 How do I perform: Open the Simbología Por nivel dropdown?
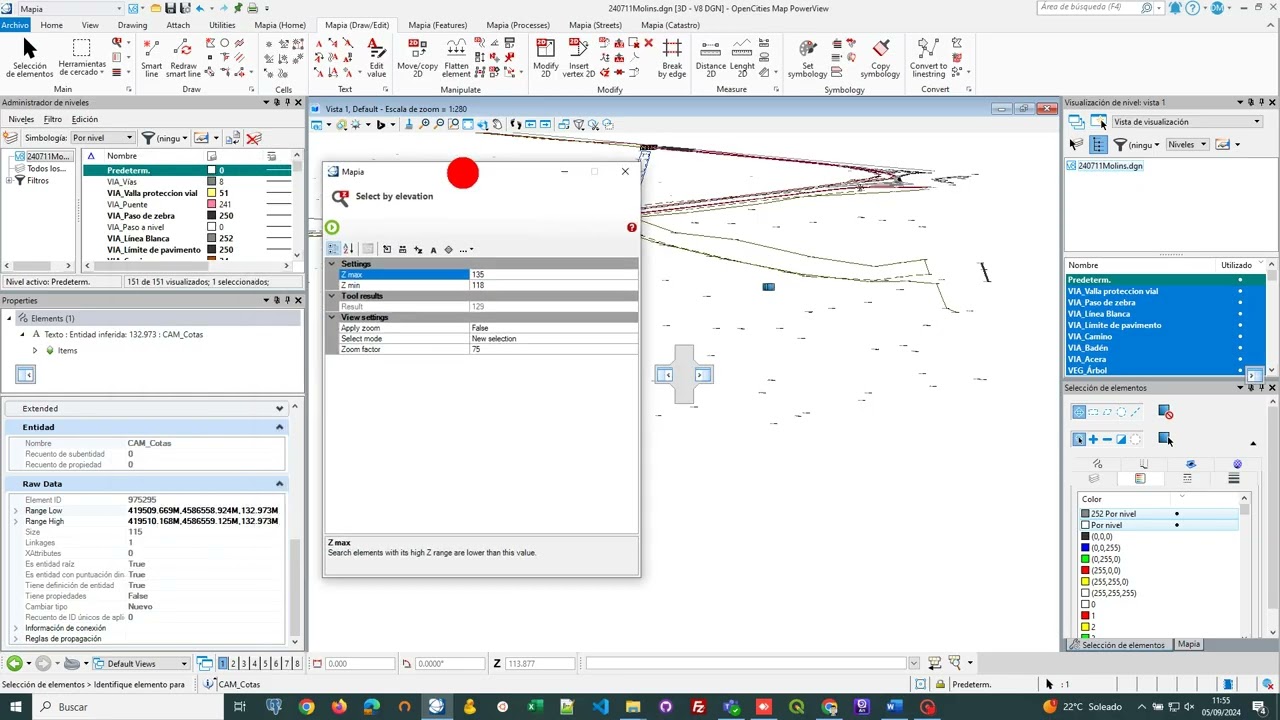[102, 138]
